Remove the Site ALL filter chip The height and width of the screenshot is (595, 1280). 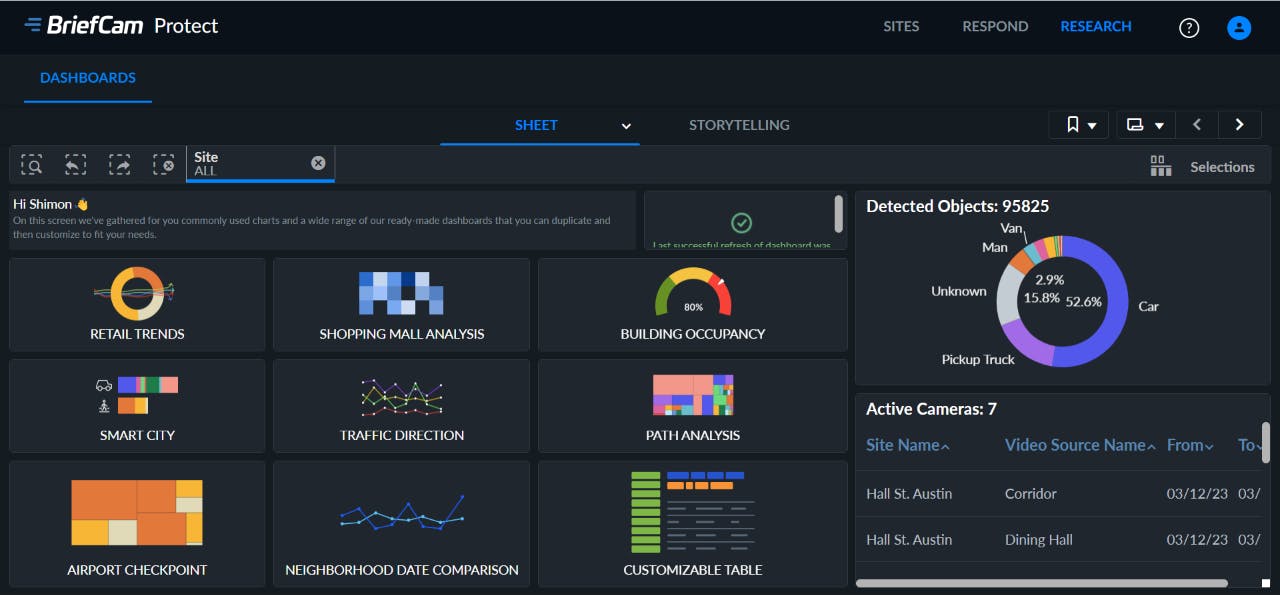(x=318, y=162)
